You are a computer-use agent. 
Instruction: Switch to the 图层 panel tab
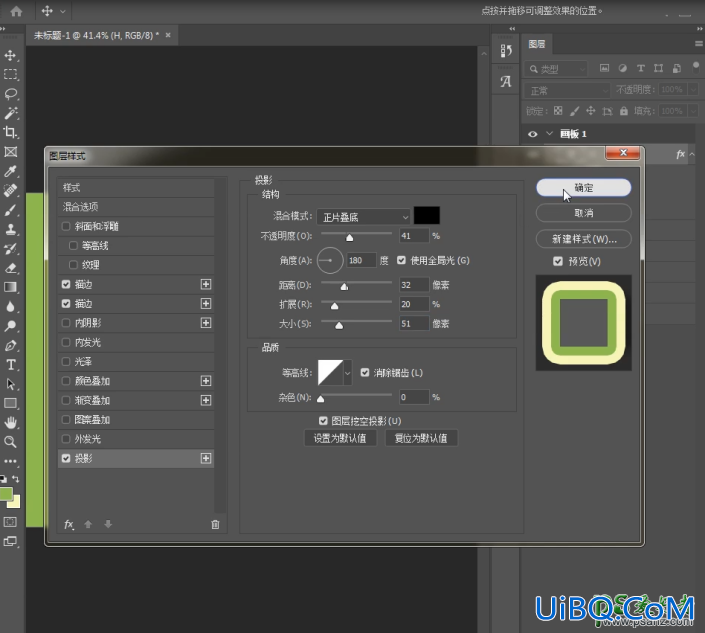pyautogui.click(x=536, y=44)
